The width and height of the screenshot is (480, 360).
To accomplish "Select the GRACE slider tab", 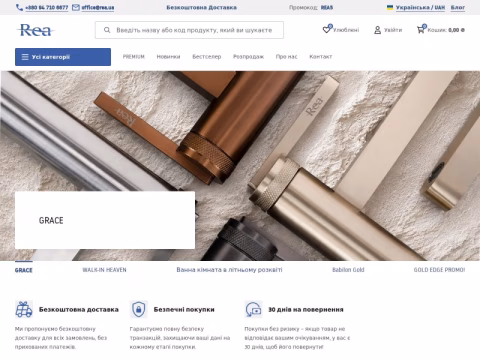I will pyautogui.click(x=24, y=270).
